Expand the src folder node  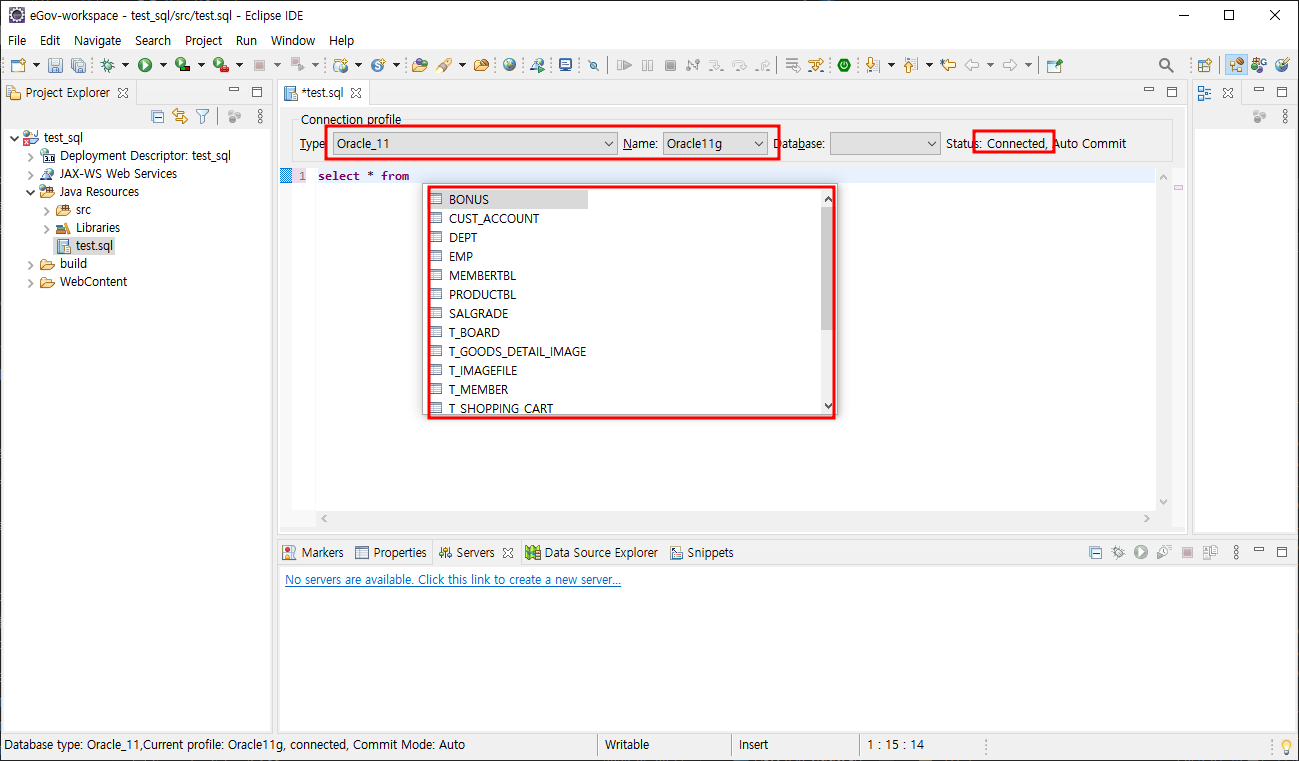(x=46, y=210)
